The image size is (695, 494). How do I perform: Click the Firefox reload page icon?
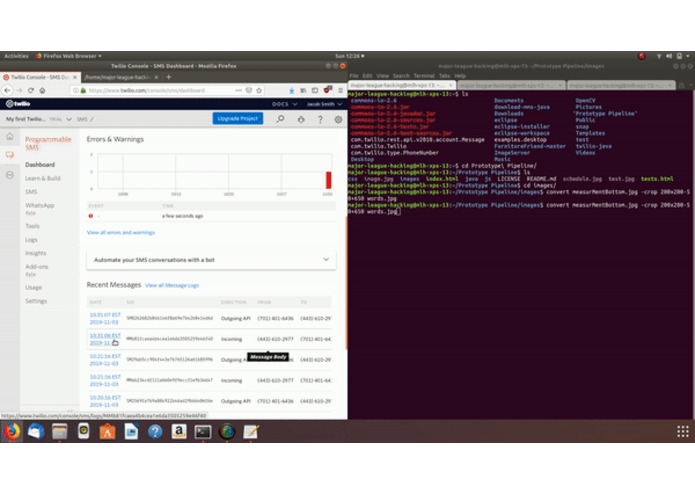point(31,90)
